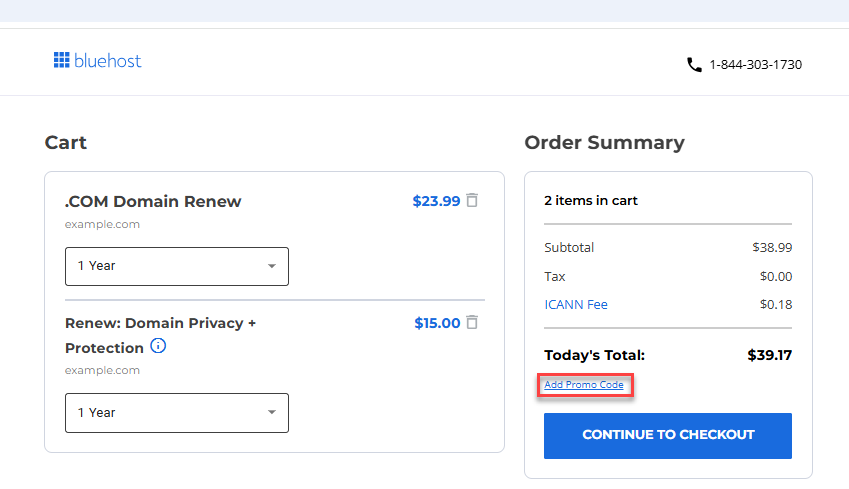Click the $15.00 price
The image size is (849, 489).
pos(437,323)
